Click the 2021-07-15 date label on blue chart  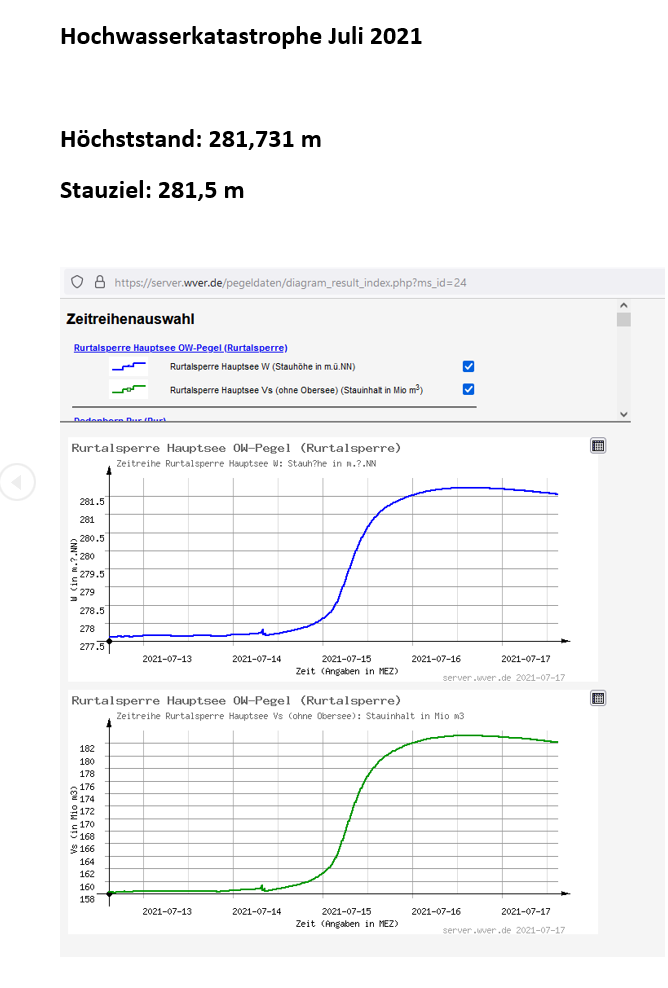pos(346,658)
